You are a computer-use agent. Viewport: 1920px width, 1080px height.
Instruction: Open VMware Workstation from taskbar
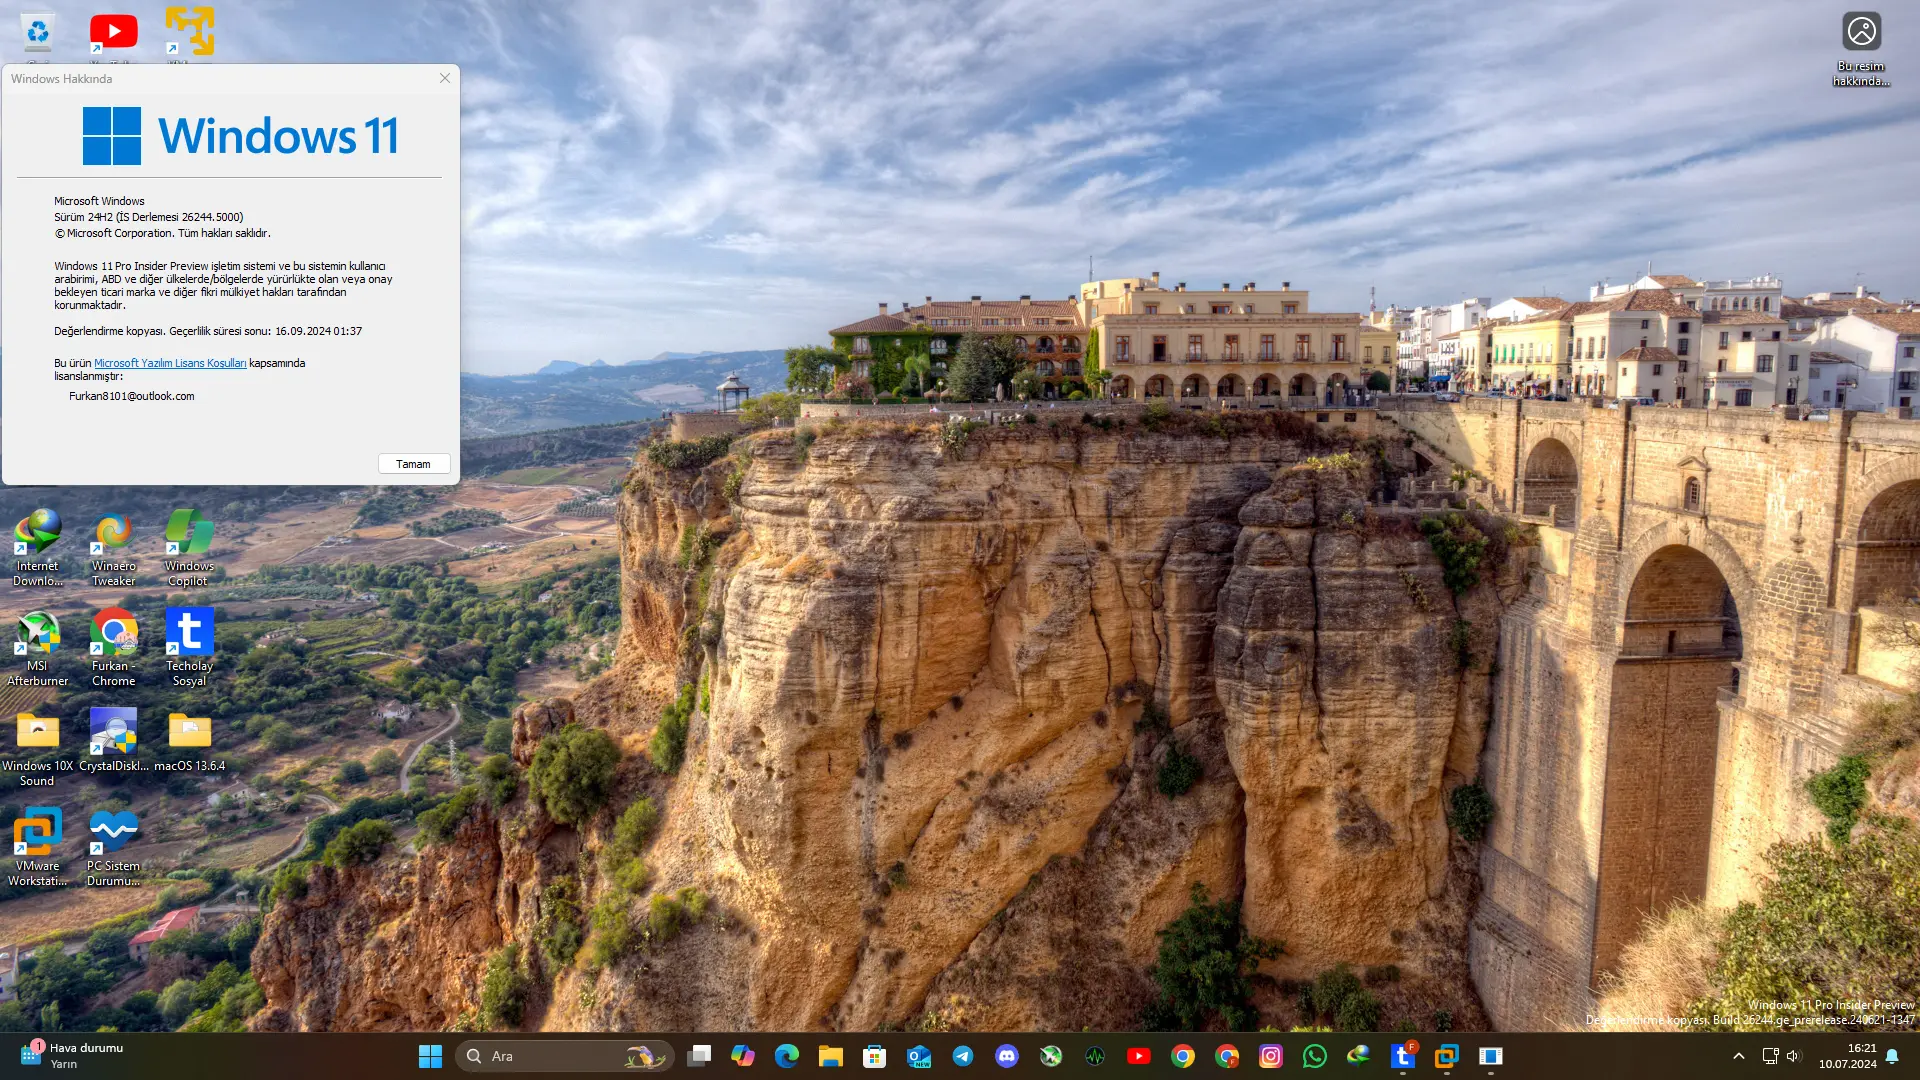click(x=1447, y=1056)
